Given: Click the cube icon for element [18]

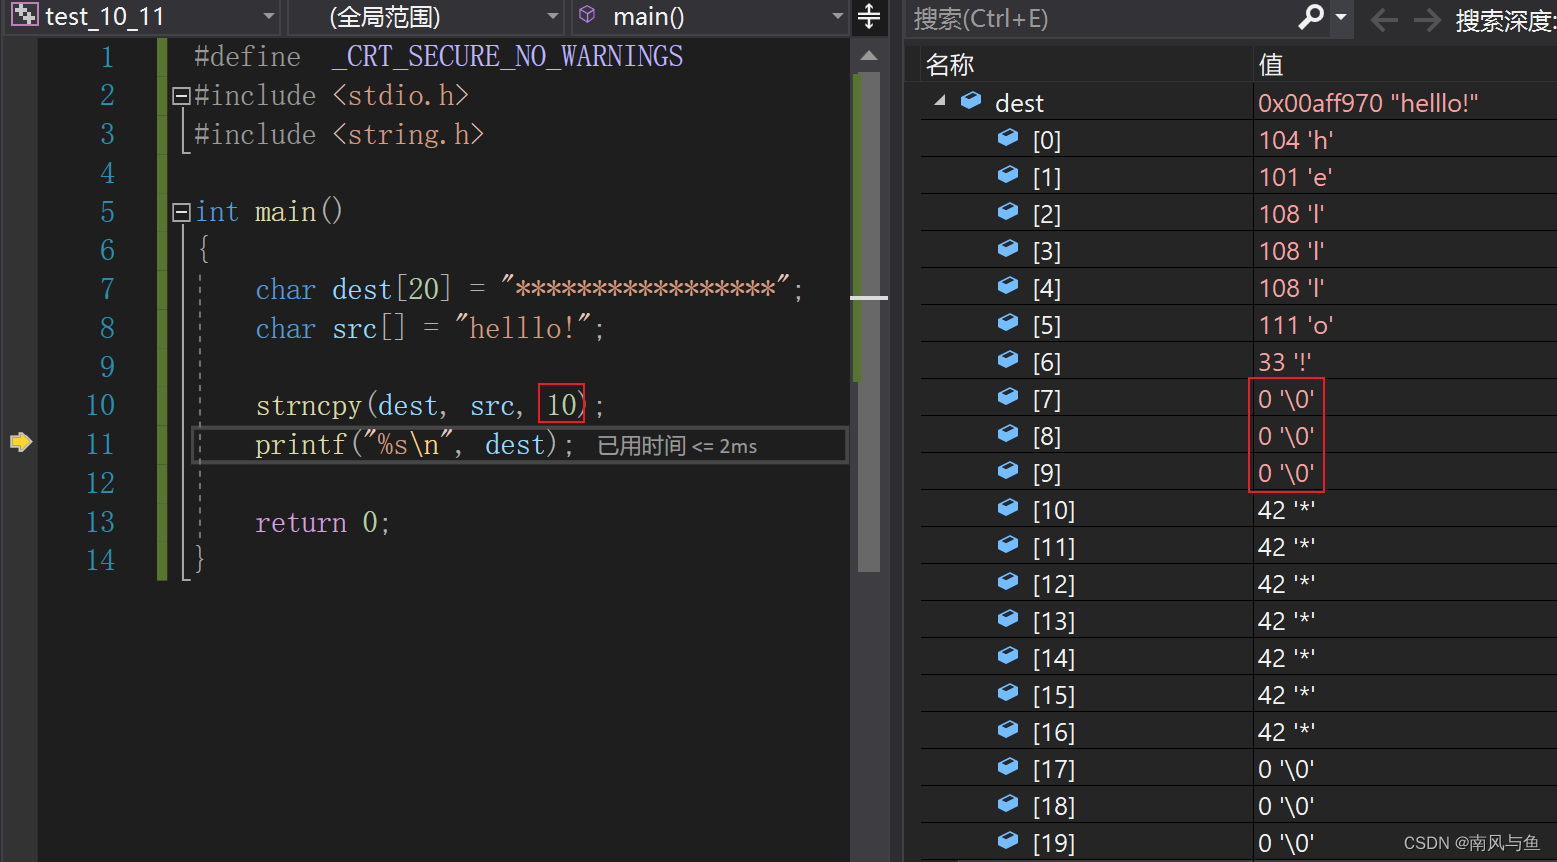Looking at the screenshot, I should click(1008, 804).
